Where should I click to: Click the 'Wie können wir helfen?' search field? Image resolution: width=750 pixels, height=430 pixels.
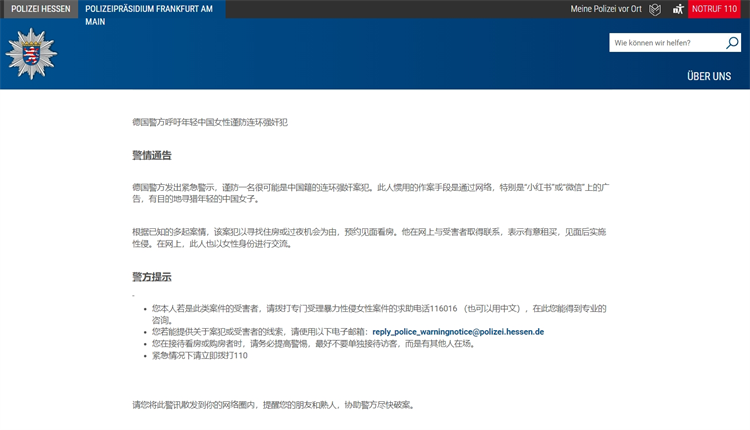(x=666, y=43)
